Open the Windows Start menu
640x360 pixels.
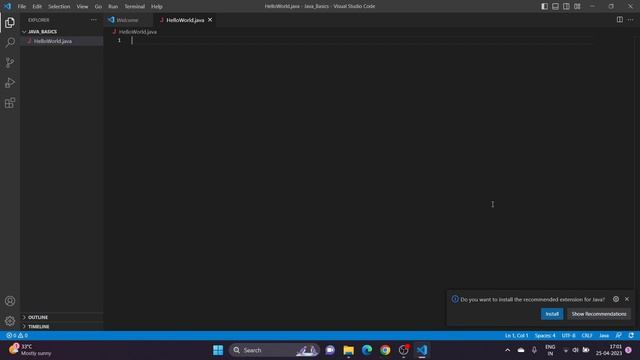[218, 350]
